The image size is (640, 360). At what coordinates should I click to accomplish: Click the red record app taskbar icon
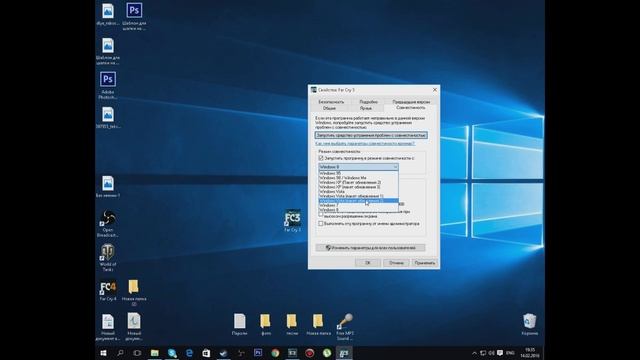pos(309,353)
